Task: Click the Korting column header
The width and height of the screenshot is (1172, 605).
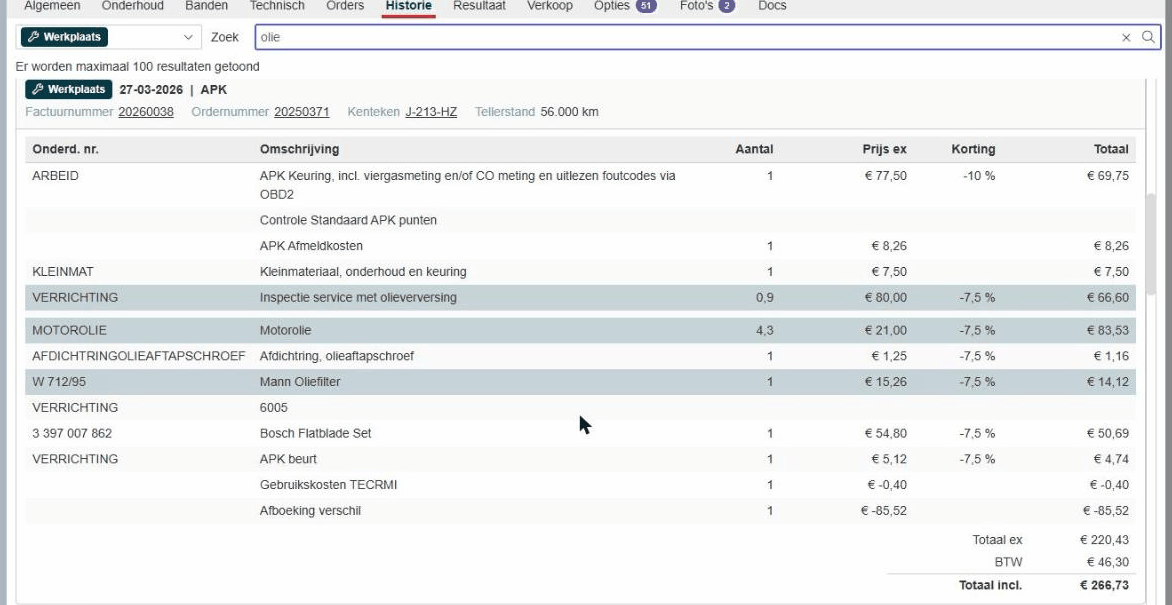Action: [x=973, y=150]
